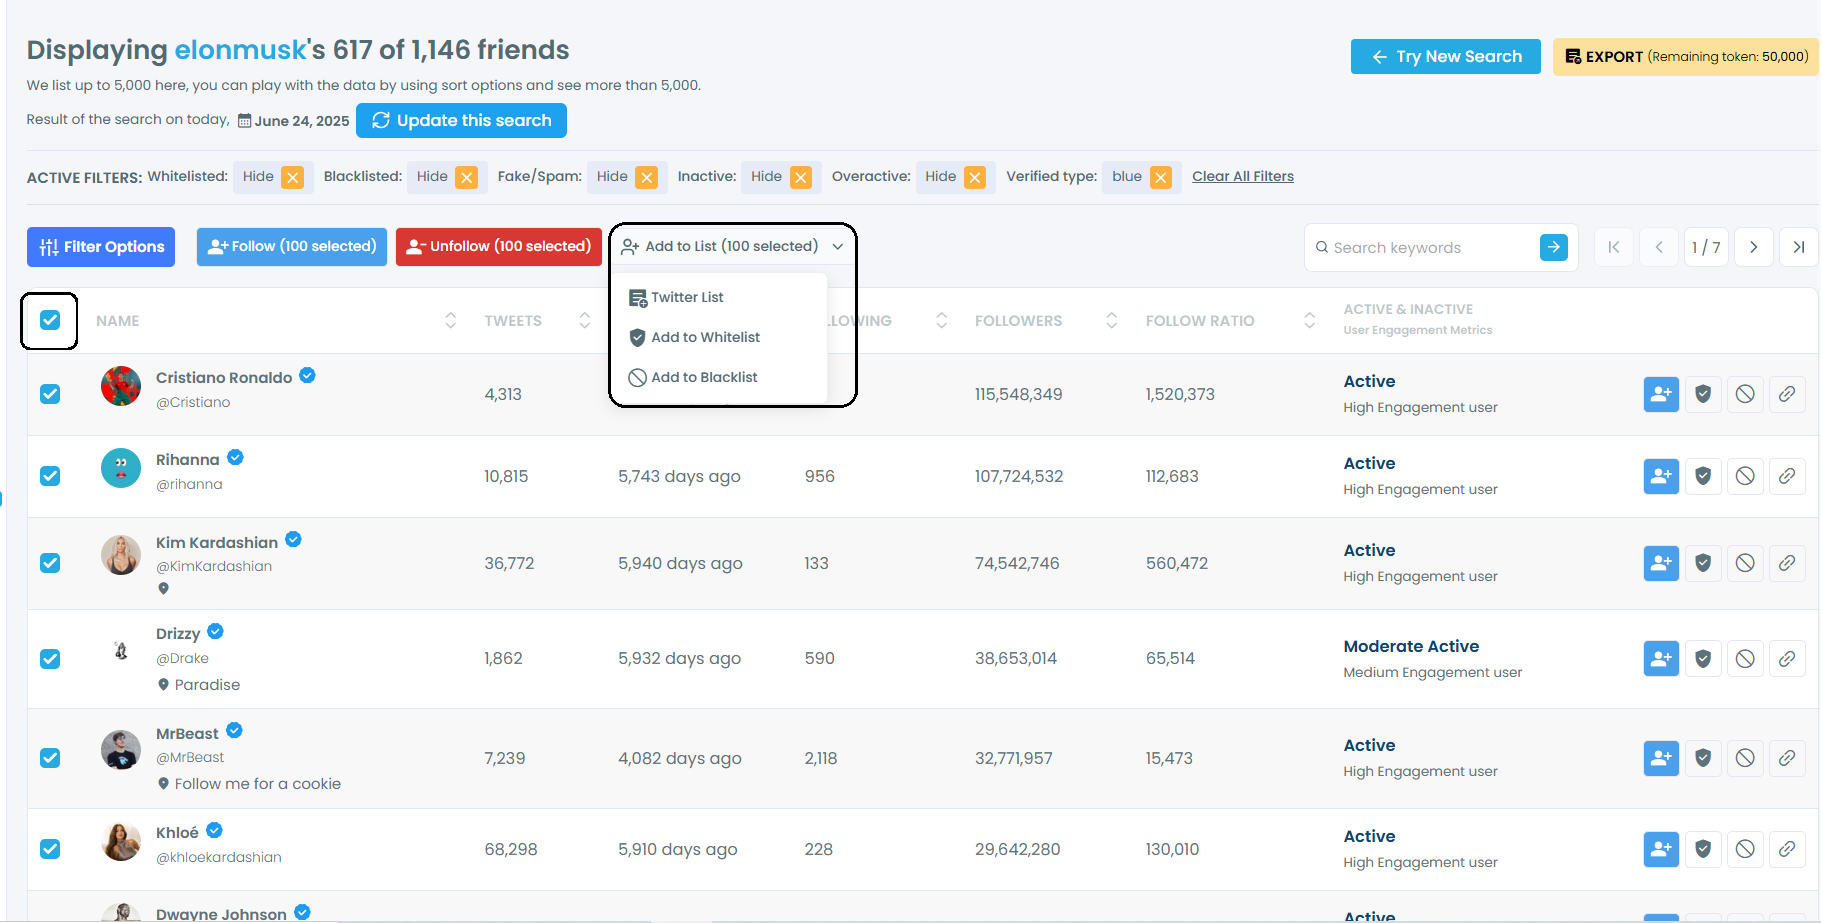Remove the Overactive Hide filter

click(975, 177)
